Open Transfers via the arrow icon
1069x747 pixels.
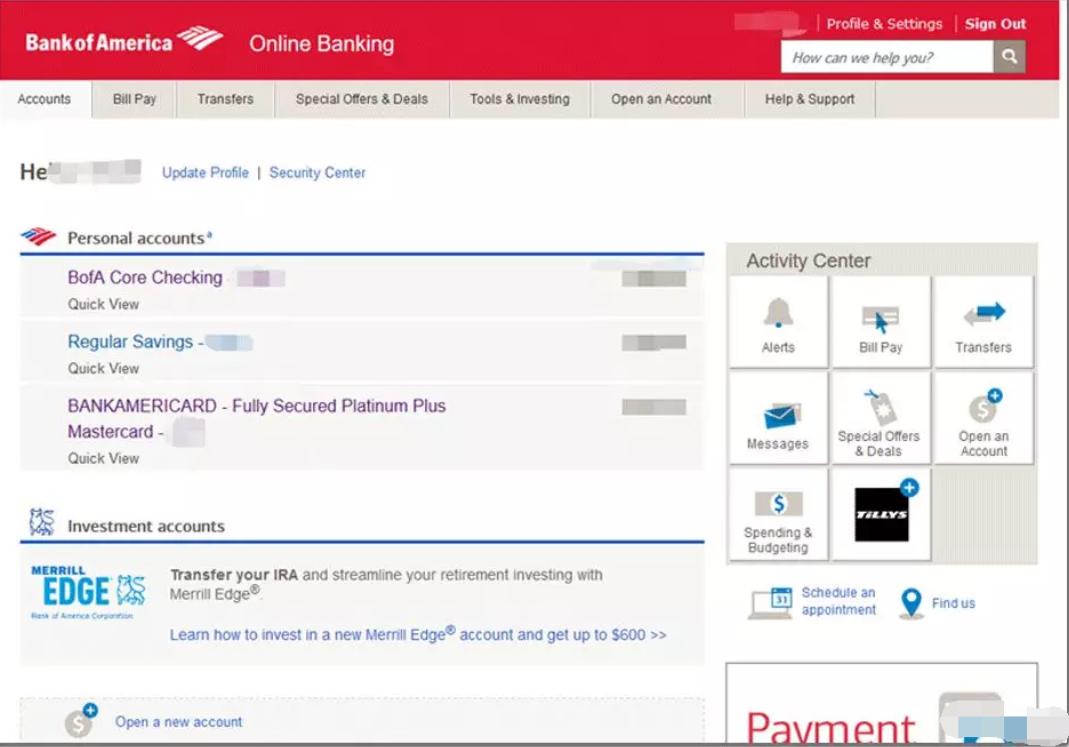[984, 320]
